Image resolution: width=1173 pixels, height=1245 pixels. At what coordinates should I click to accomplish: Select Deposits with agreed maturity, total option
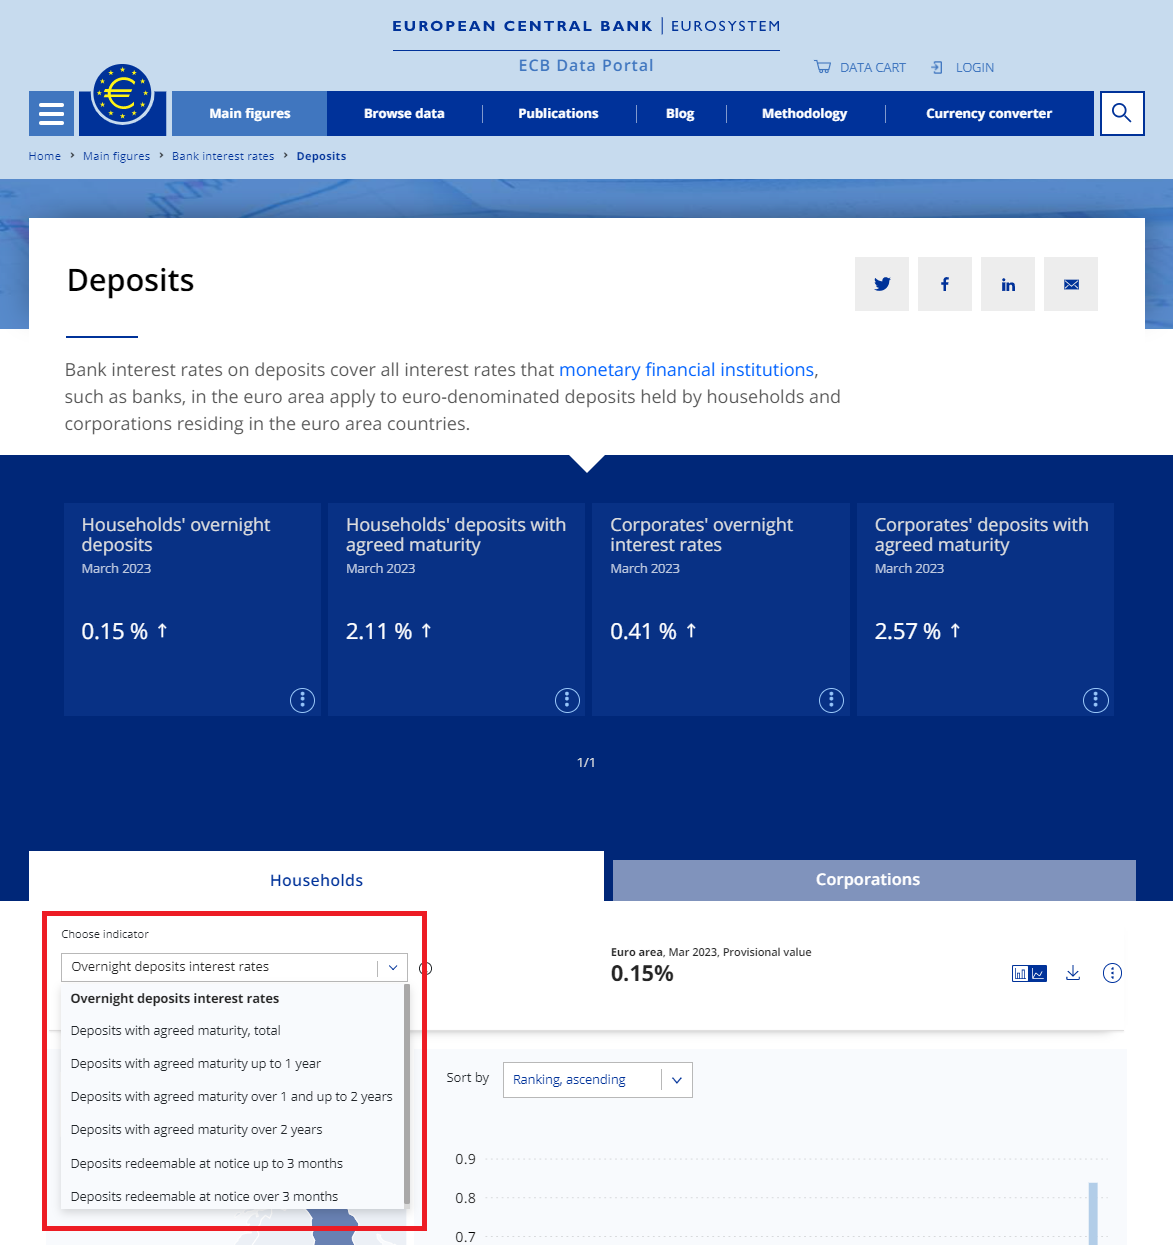tap(175, 1030)
